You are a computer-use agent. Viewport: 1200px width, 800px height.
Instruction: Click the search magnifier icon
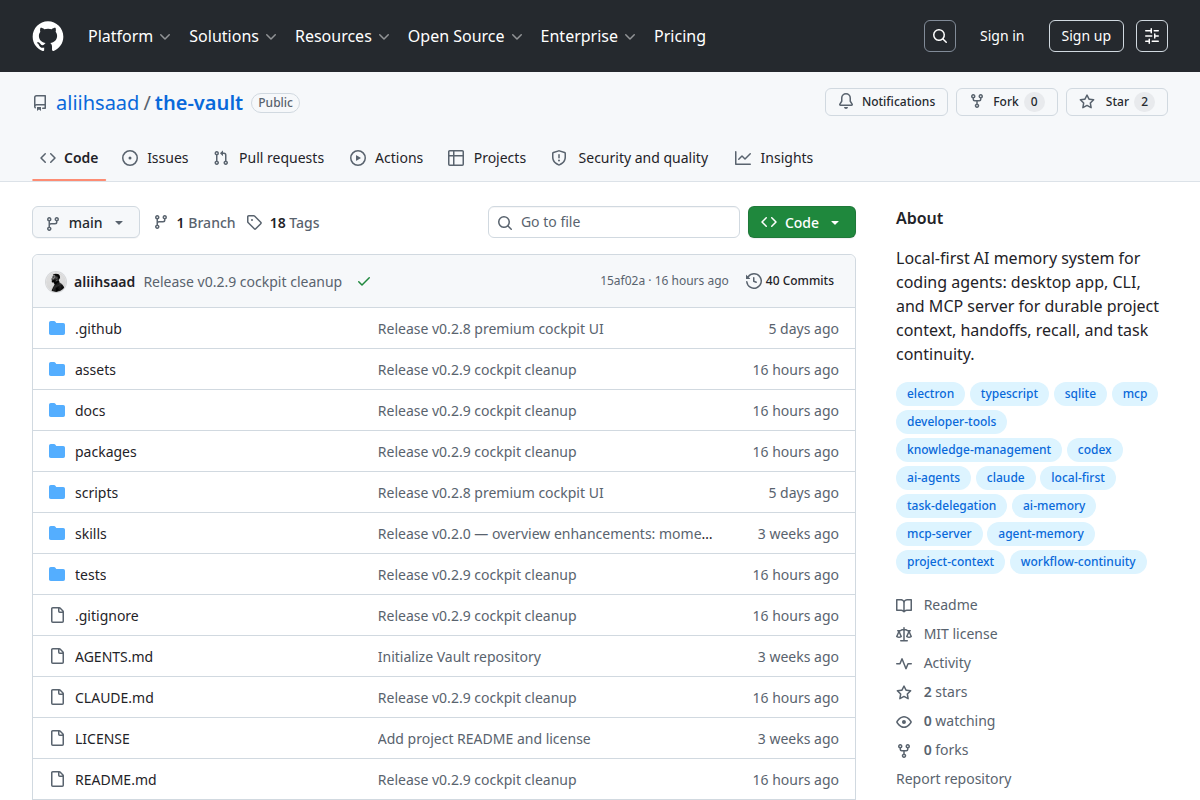click(939, 36)
